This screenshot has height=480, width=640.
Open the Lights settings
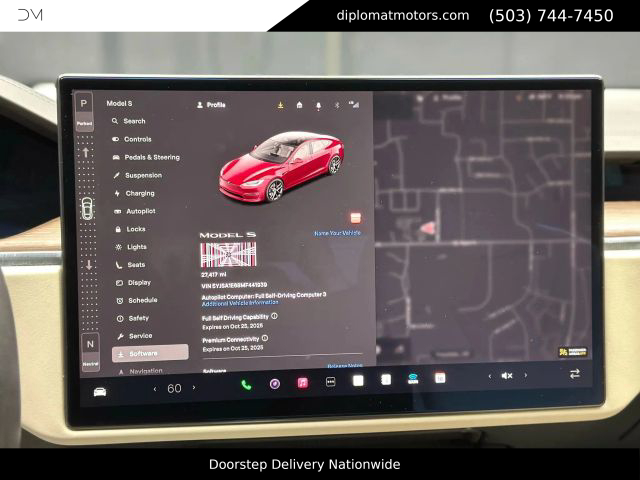tap(131, 247)
